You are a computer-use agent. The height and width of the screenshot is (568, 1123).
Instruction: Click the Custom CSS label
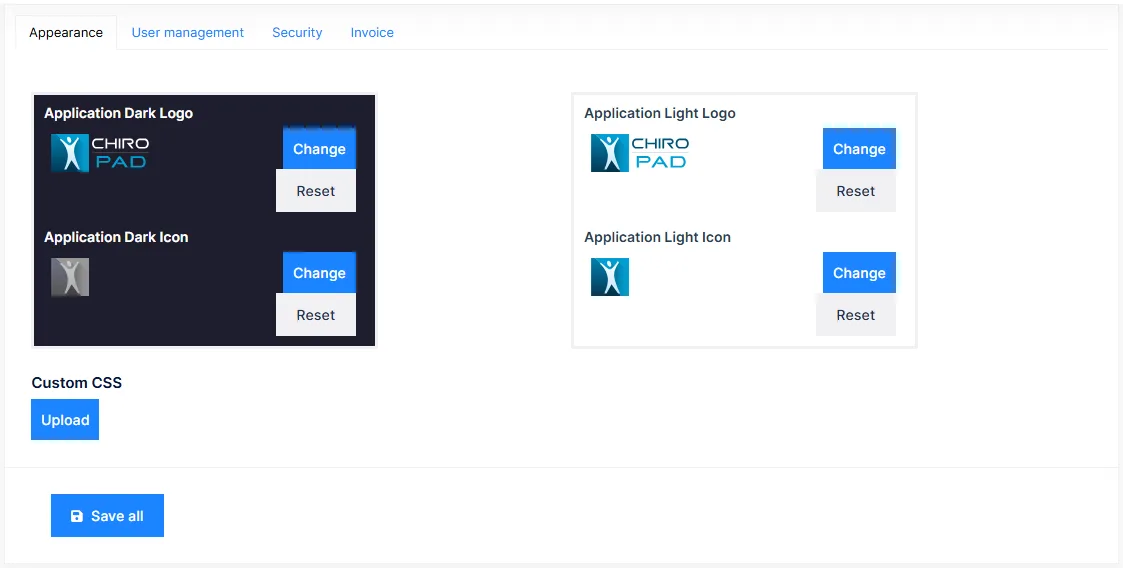pyautogui.click(x=77, y=382)
